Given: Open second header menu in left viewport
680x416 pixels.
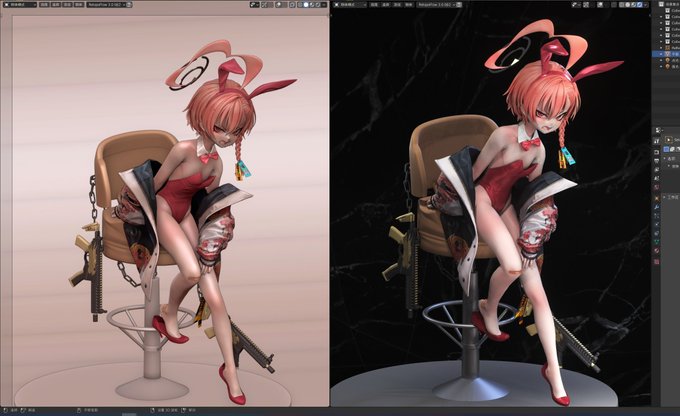Looking at the screenshot, I should [x=56, y=4].
